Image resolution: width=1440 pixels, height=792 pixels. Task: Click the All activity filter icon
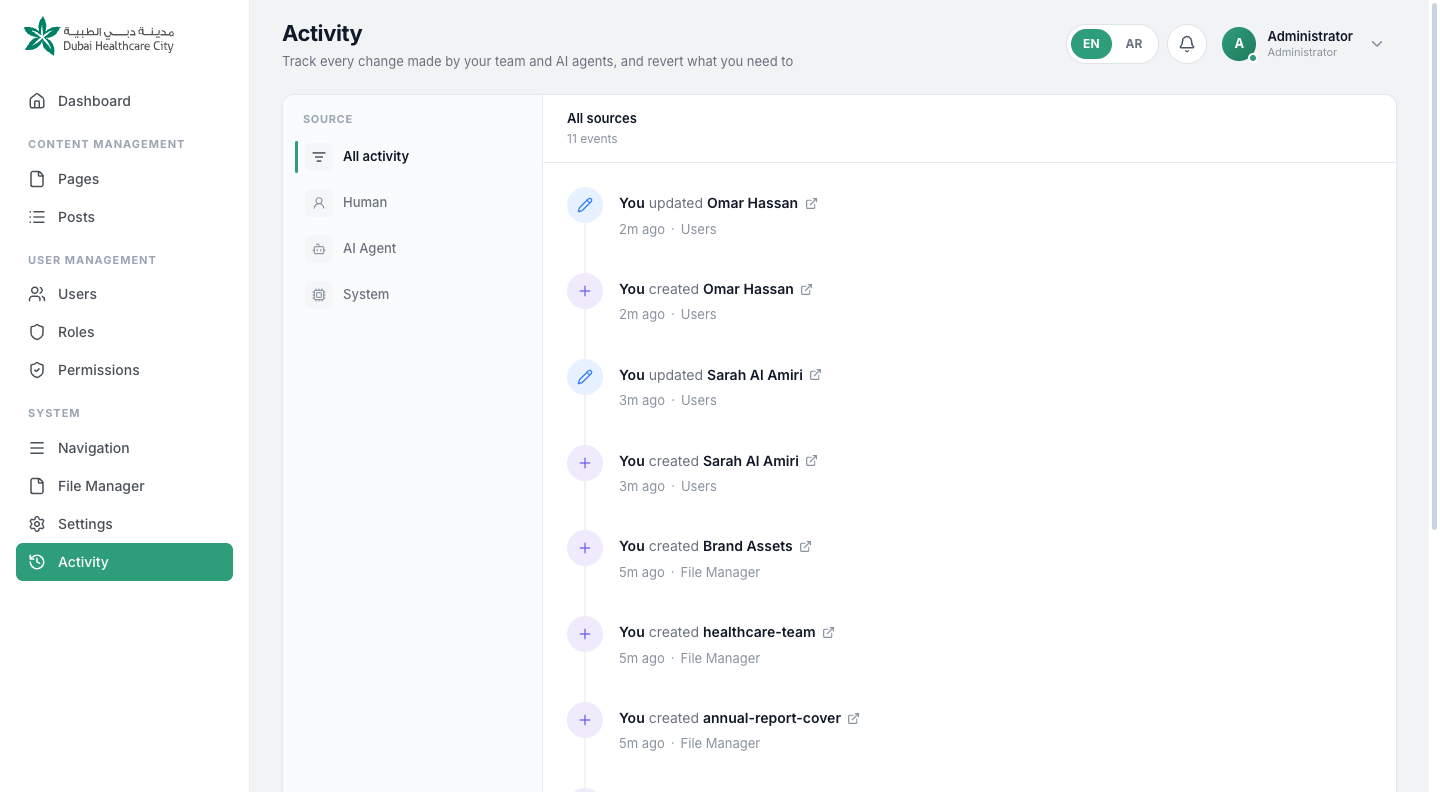coord(319,157)
